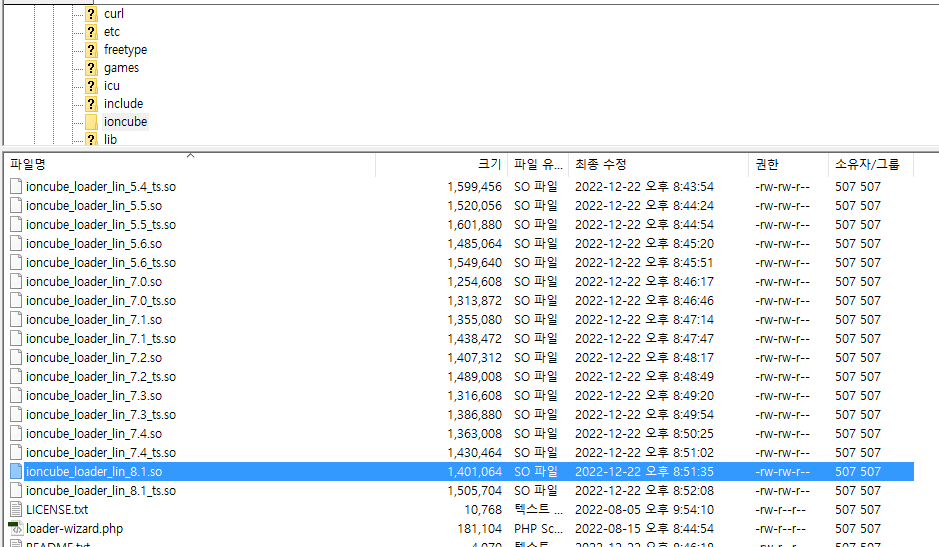
Task: Select the ioncube folder in the tree
Action: (x=125, y=122)
